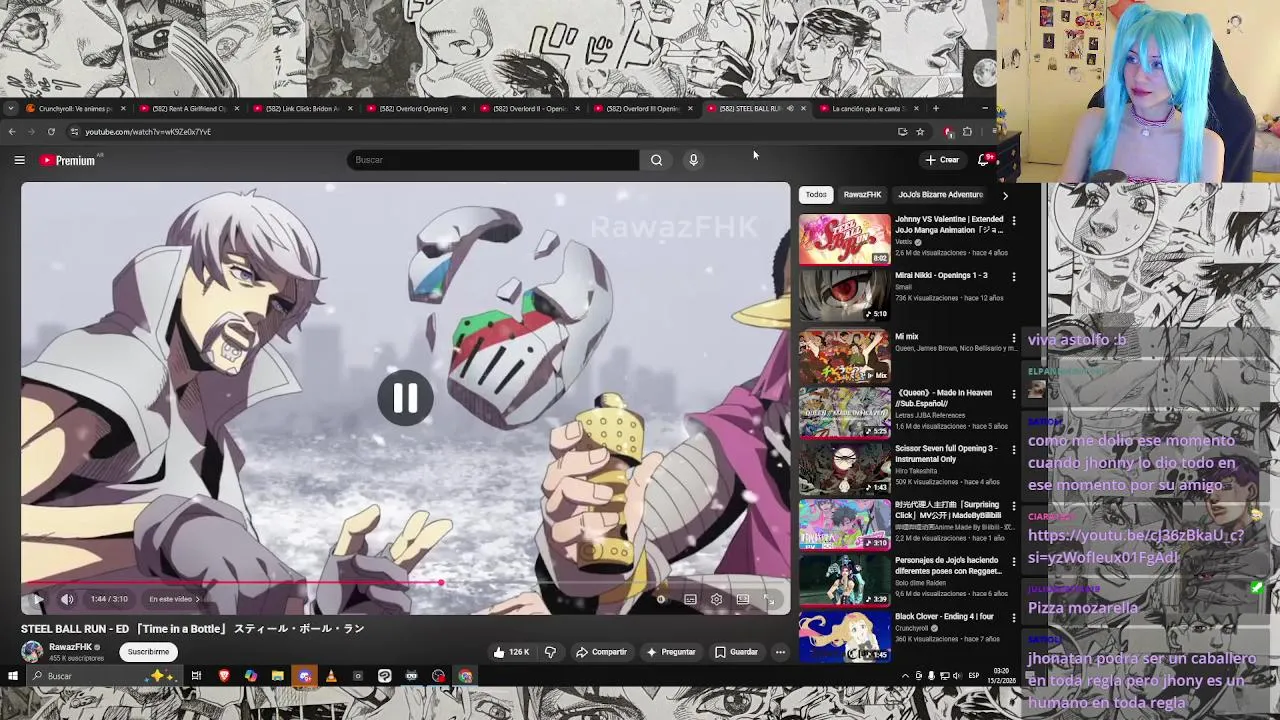The image size is (1280, 720).
Task: Focus the YouTube 'Buscar' search field
Action: pos(493,160)
